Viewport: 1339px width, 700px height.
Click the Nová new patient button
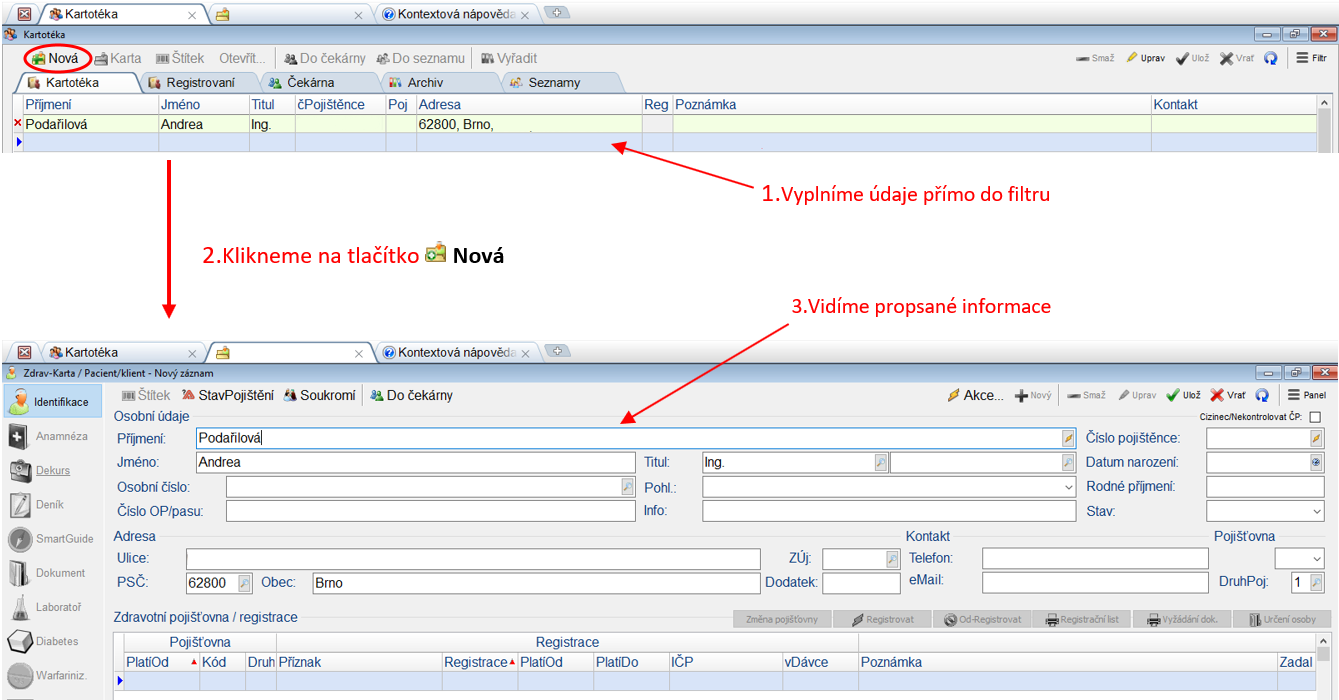point(55,58)
